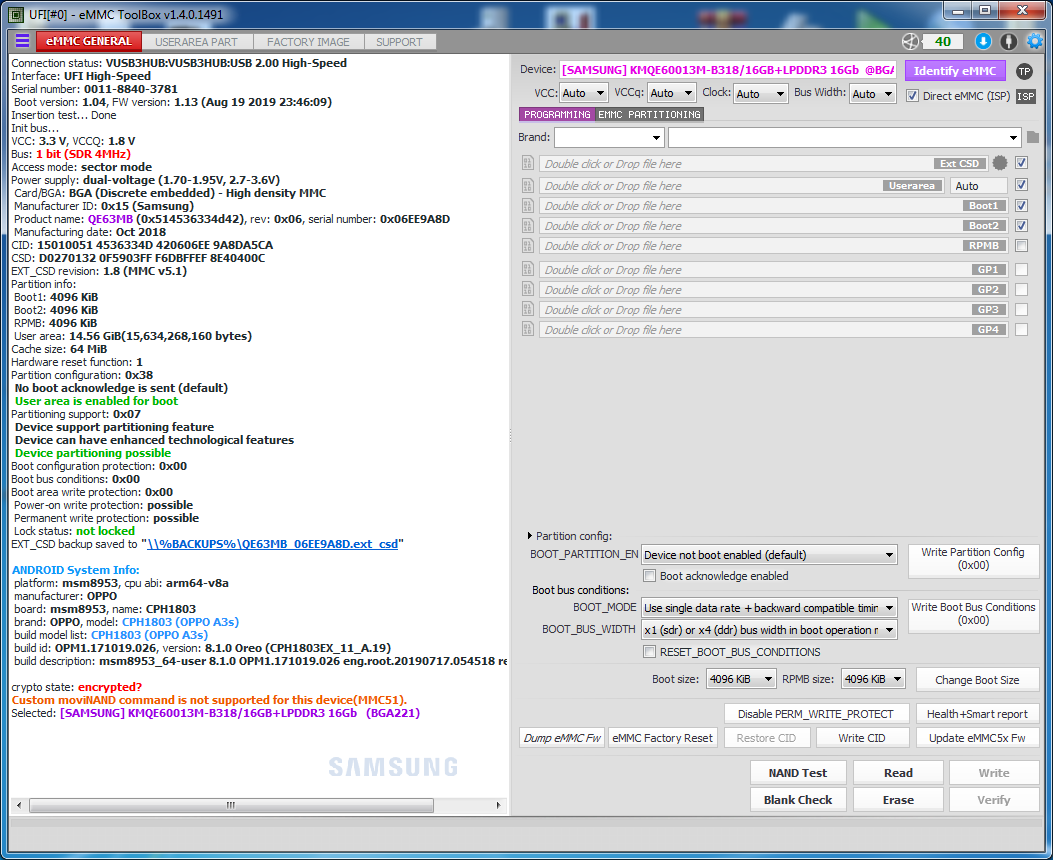
Task: Click the TP test point icon
Action: [1024, 71]
